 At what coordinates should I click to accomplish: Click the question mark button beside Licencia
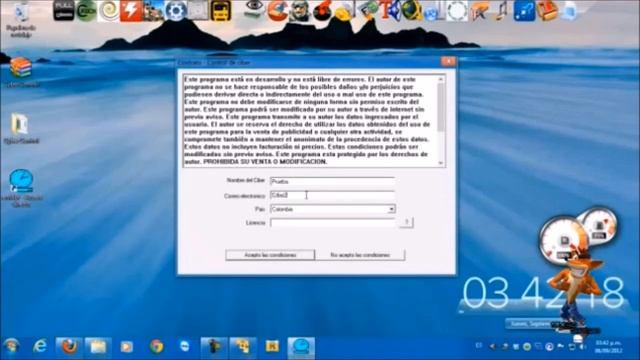[x=406, y=222]
